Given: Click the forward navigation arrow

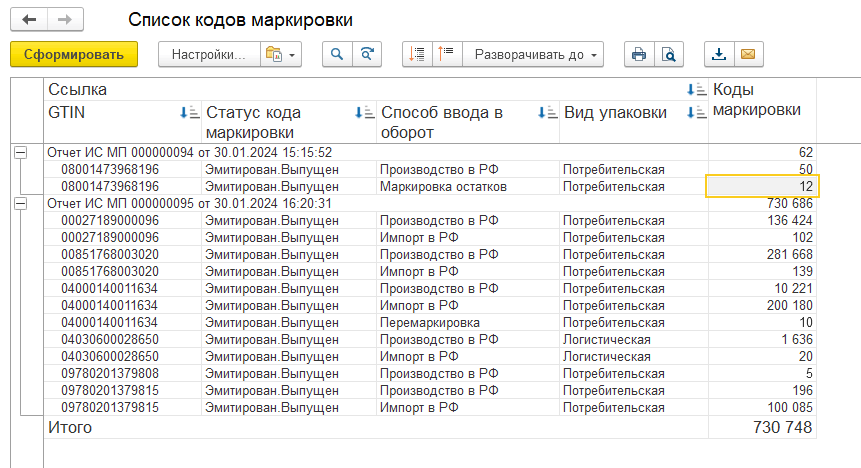Looking at the screenshot, I should (x=65, y=20).
